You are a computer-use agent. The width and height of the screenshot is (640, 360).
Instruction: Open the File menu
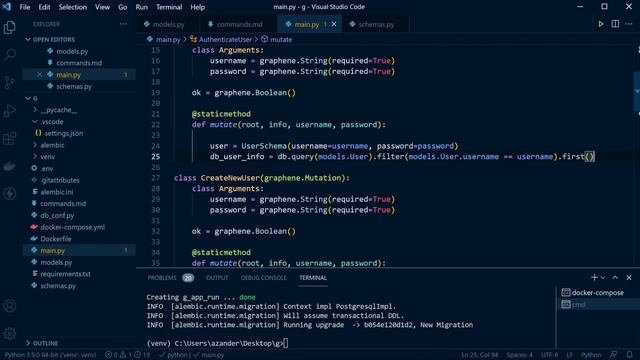click(25, 7)
